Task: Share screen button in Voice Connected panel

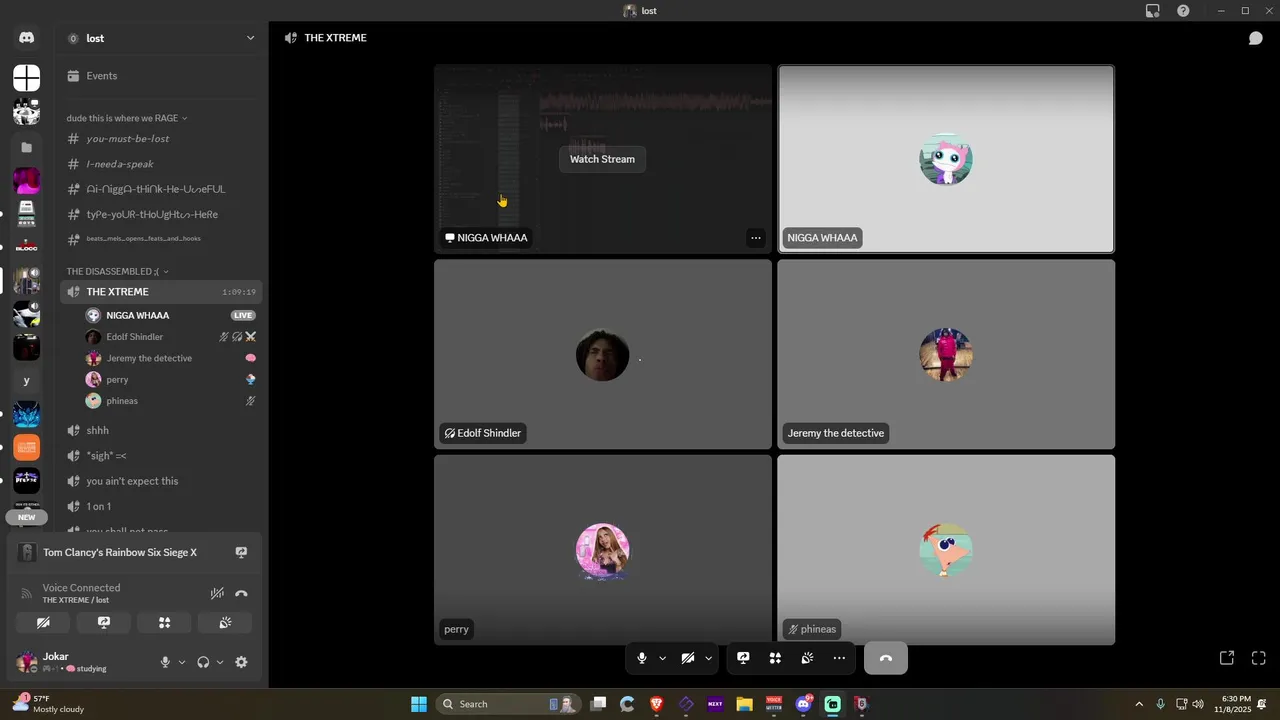Action: tap(104, 622)
